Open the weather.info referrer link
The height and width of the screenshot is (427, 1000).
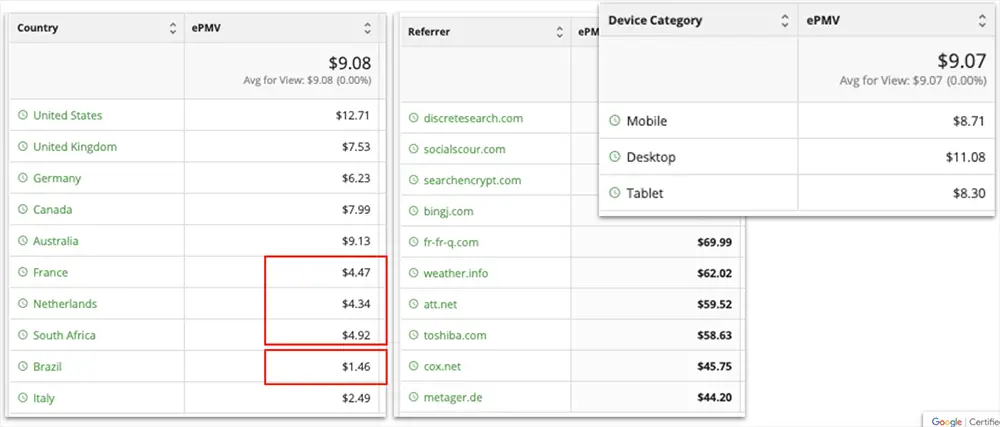tap(456, 273)
